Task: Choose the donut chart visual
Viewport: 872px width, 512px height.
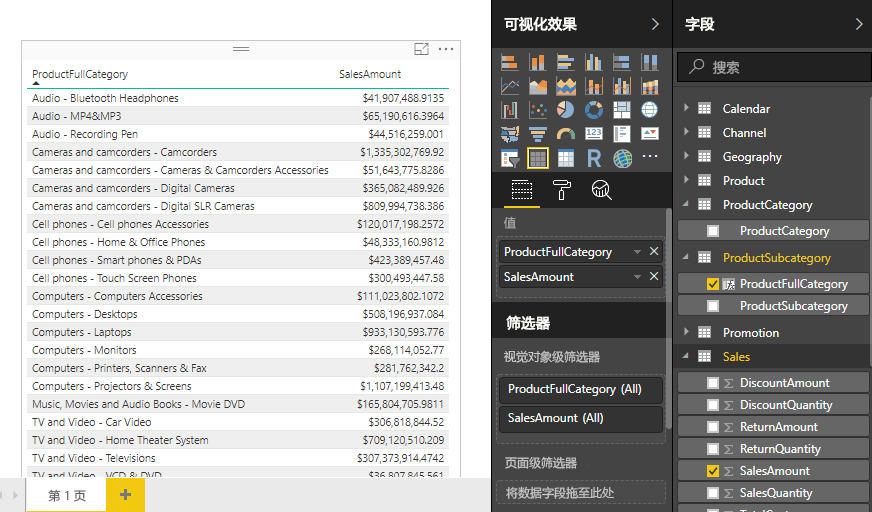Action: coord(594,110)
